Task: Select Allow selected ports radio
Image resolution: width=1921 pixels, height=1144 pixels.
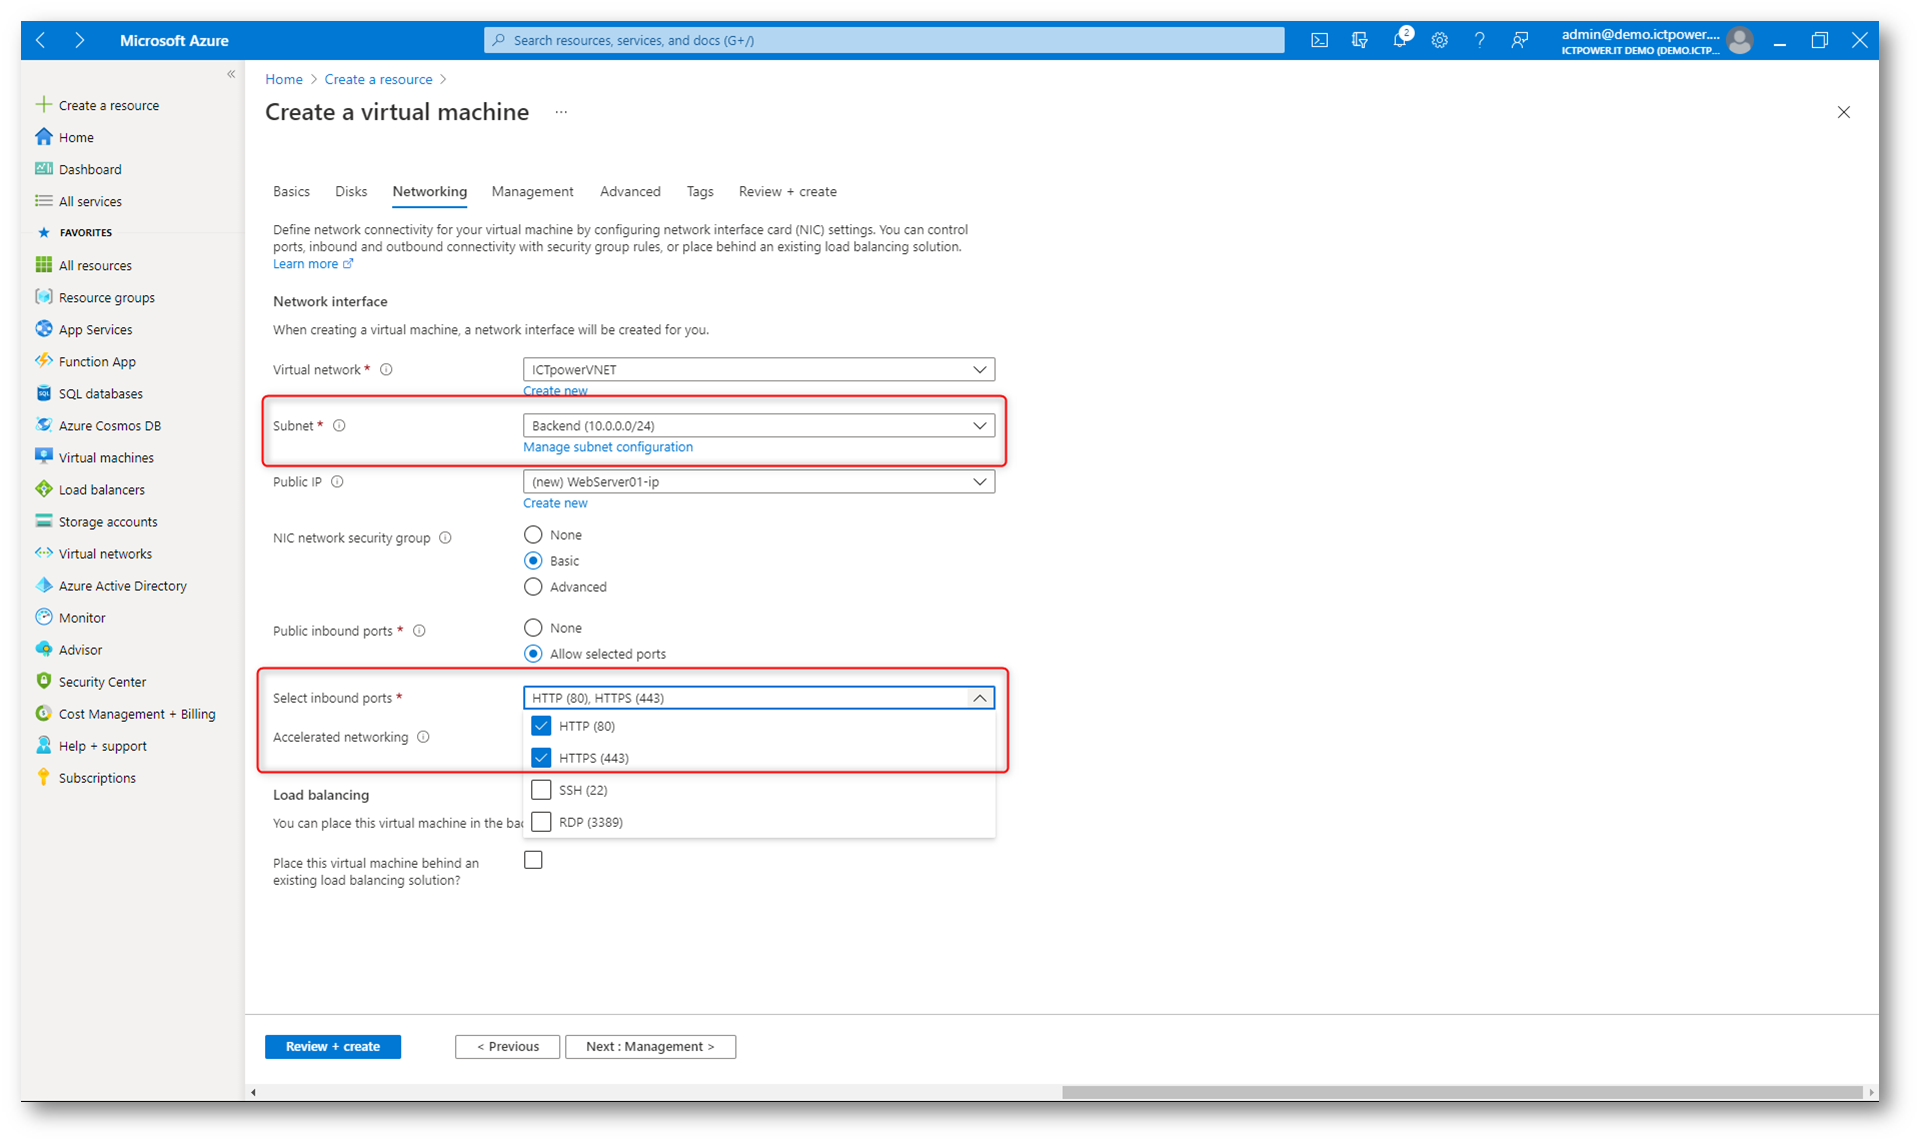Action: (533, 653)
